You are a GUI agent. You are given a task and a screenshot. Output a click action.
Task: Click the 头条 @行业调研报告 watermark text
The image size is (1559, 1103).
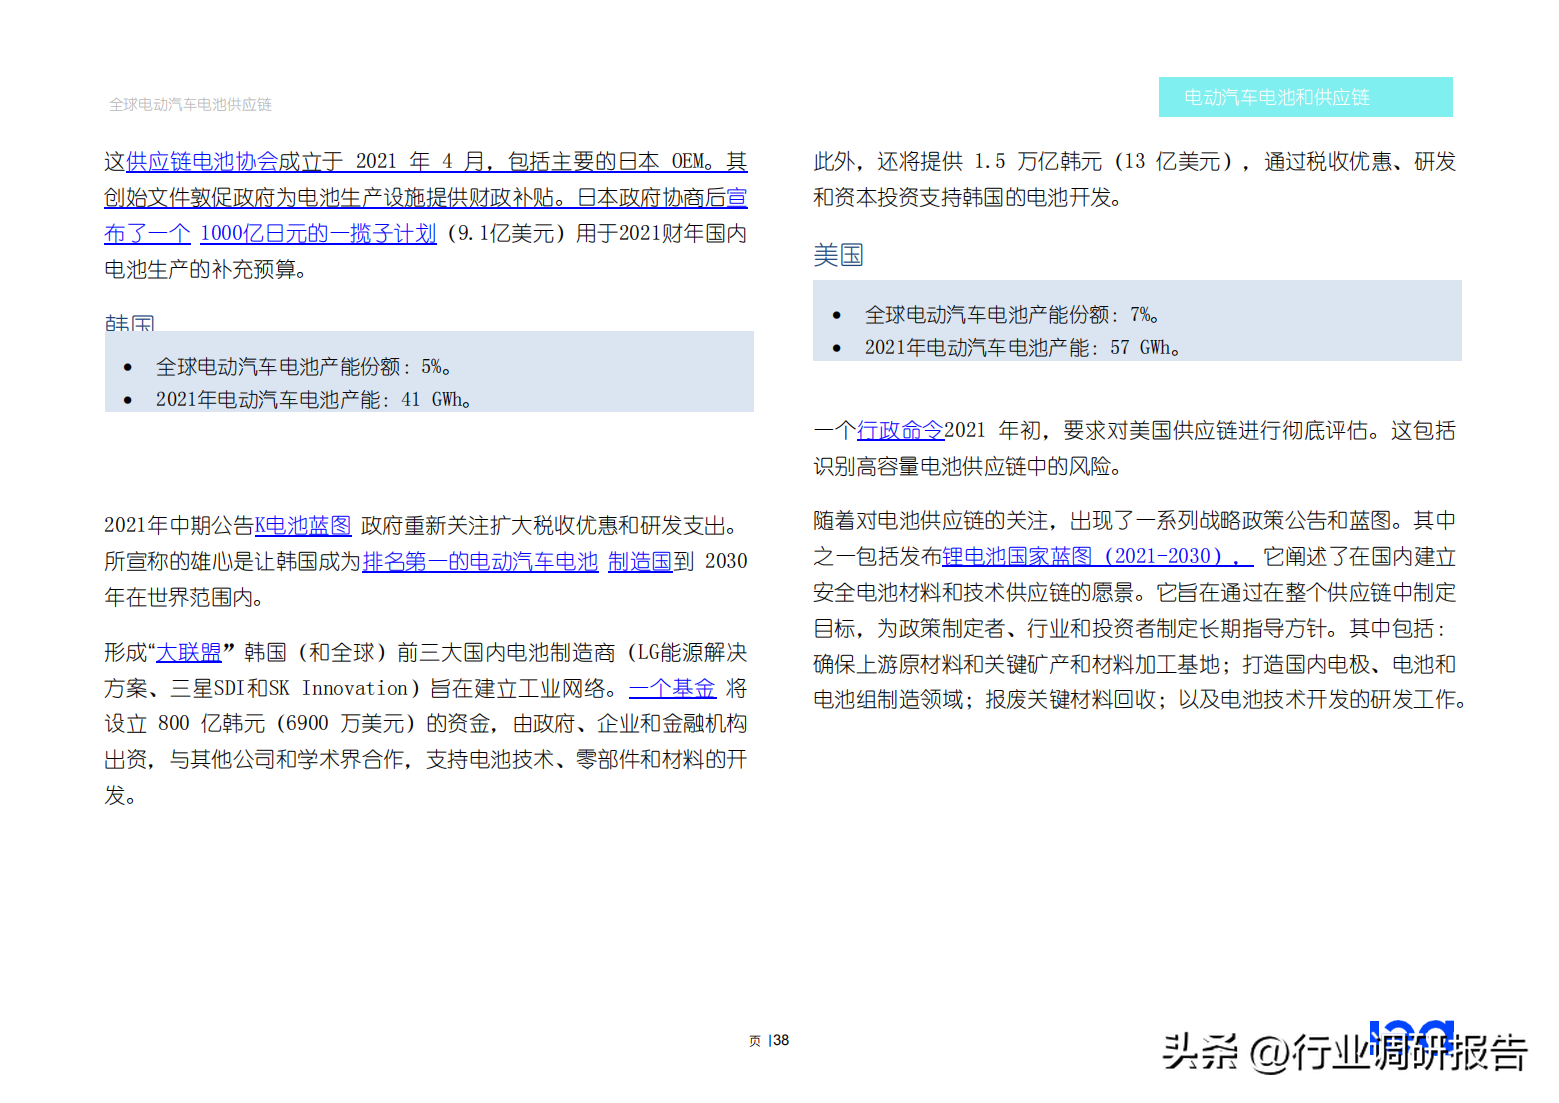pyautogui.click(x=1345, y=1052)
